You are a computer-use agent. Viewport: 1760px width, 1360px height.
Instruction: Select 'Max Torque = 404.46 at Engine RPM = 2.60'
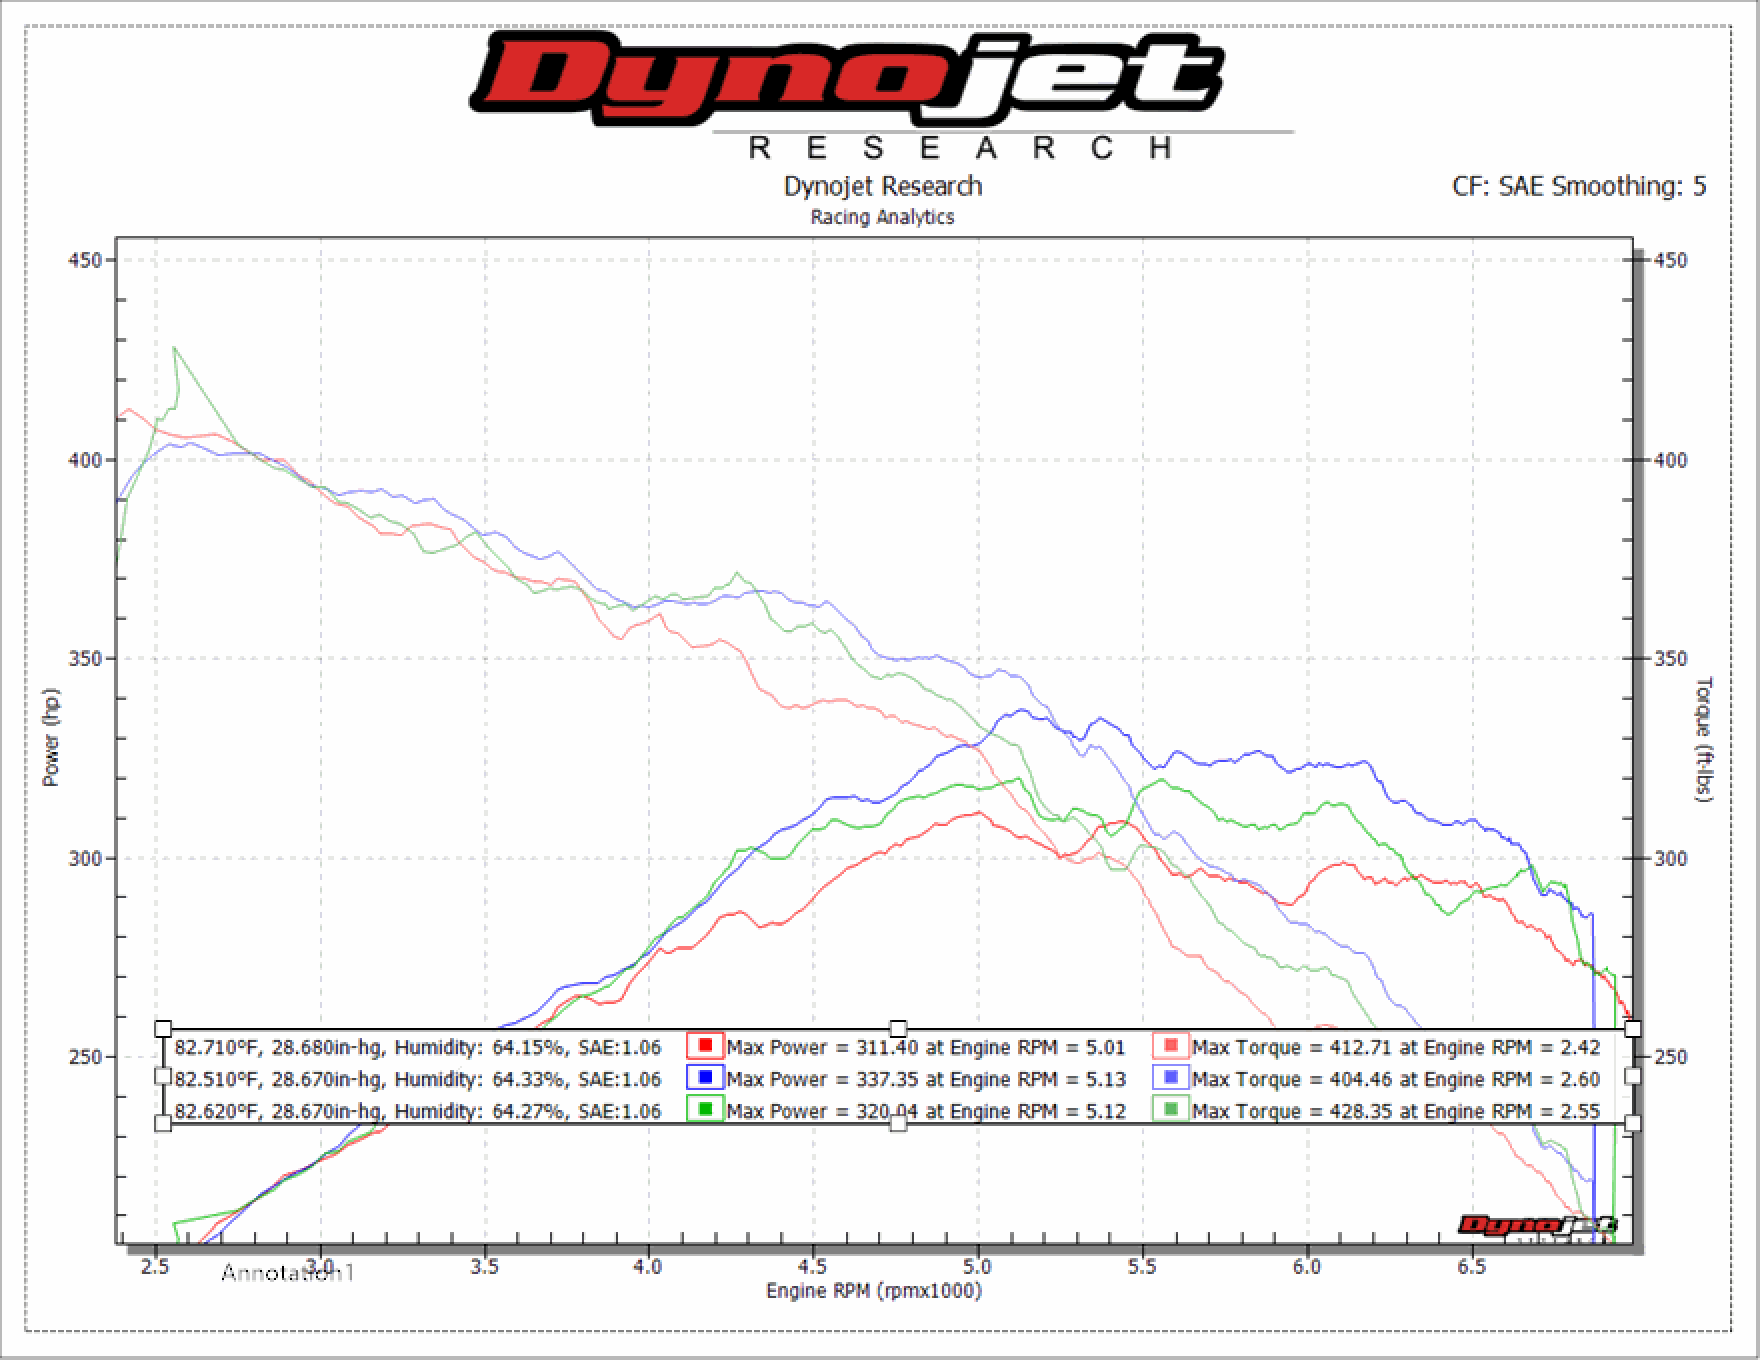pyautogui.click(x=1396, y=1079)
